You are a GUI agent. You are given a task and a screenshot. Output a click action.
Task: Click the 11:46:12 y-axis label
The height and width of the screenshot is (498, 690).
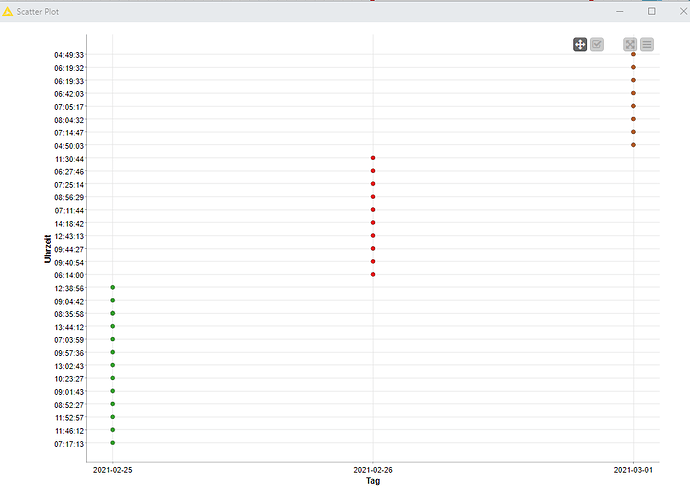tap(69, 431)
